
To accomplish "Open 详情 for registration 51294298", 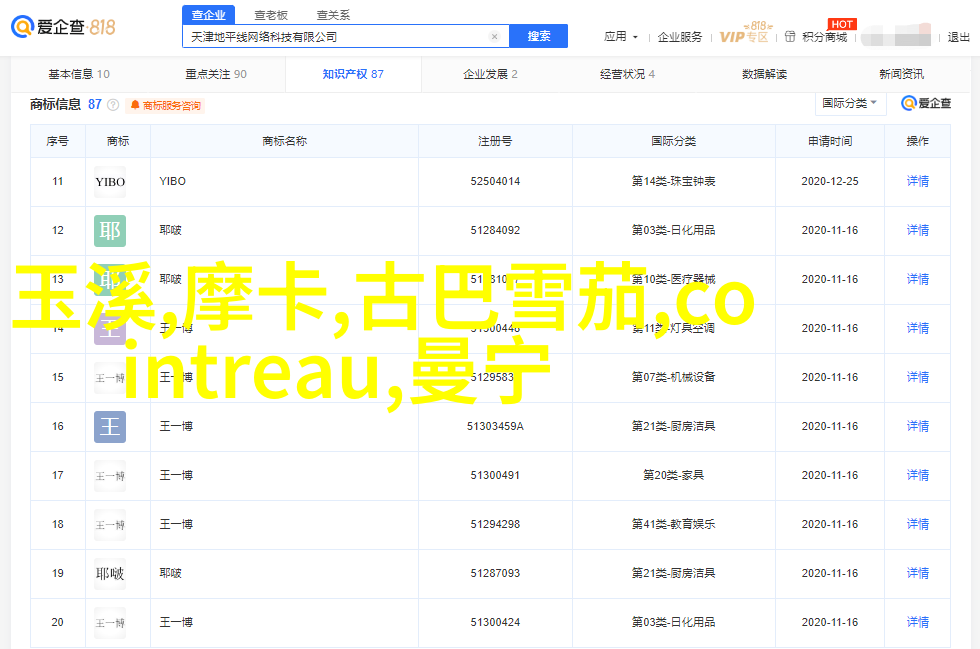I will (918, 524).
